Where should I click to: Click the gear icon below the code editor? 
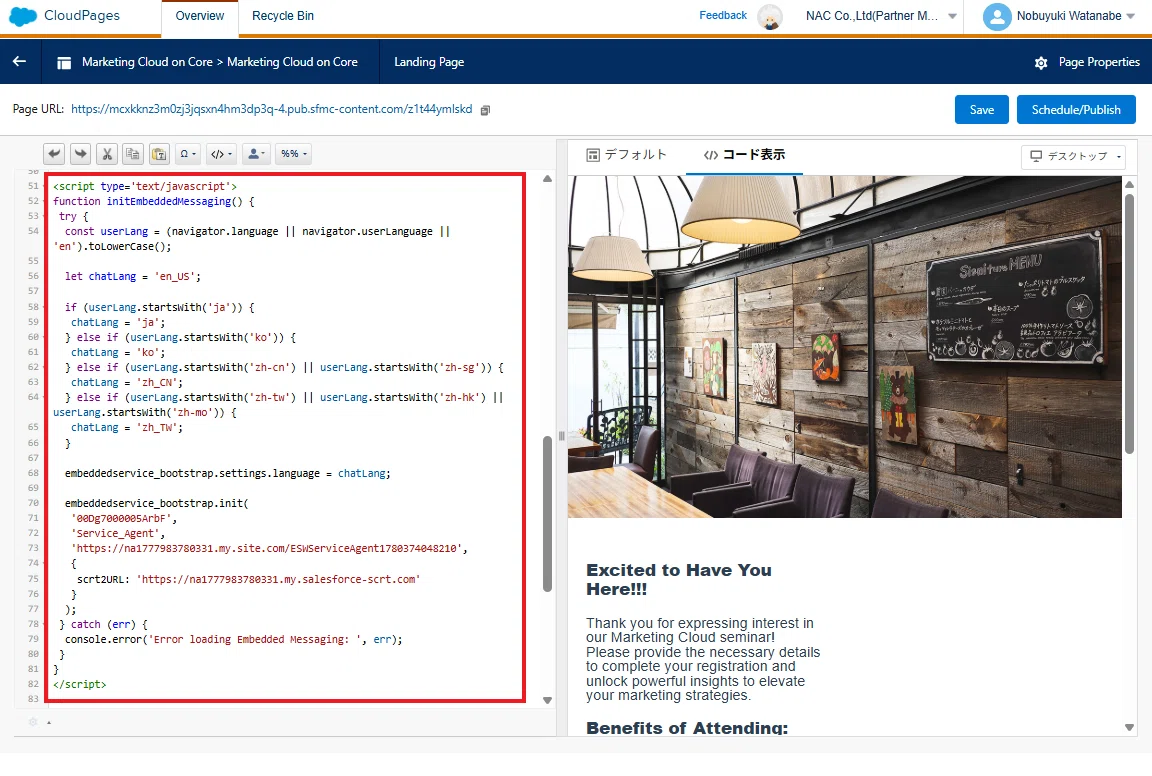33,722
